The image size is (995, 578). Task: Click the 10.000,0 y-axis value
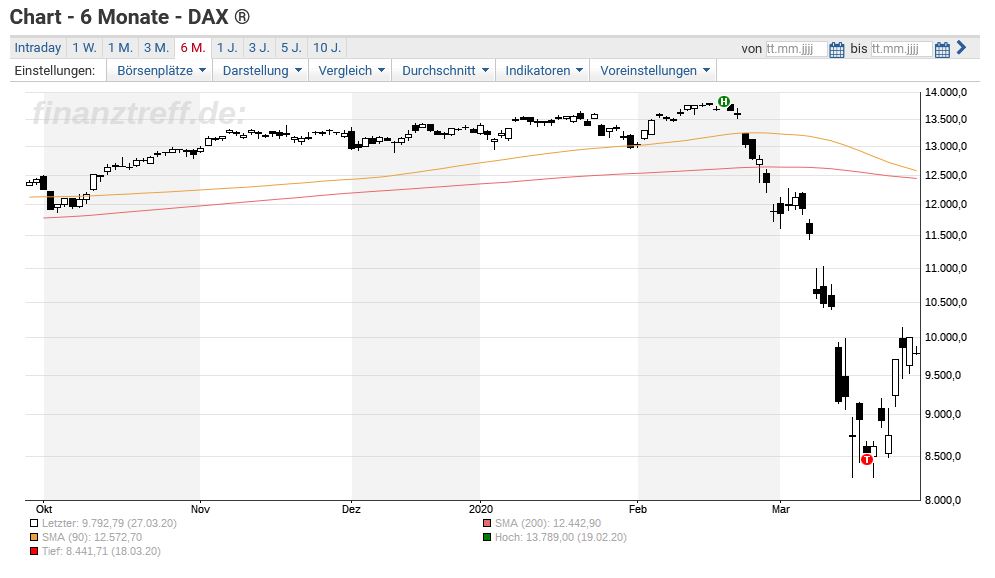click(x=946, y=338)
